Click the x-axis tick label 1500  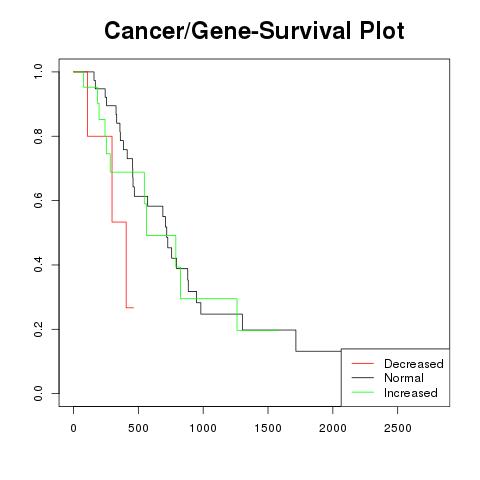pyautogui.click(x=268, y=428)
